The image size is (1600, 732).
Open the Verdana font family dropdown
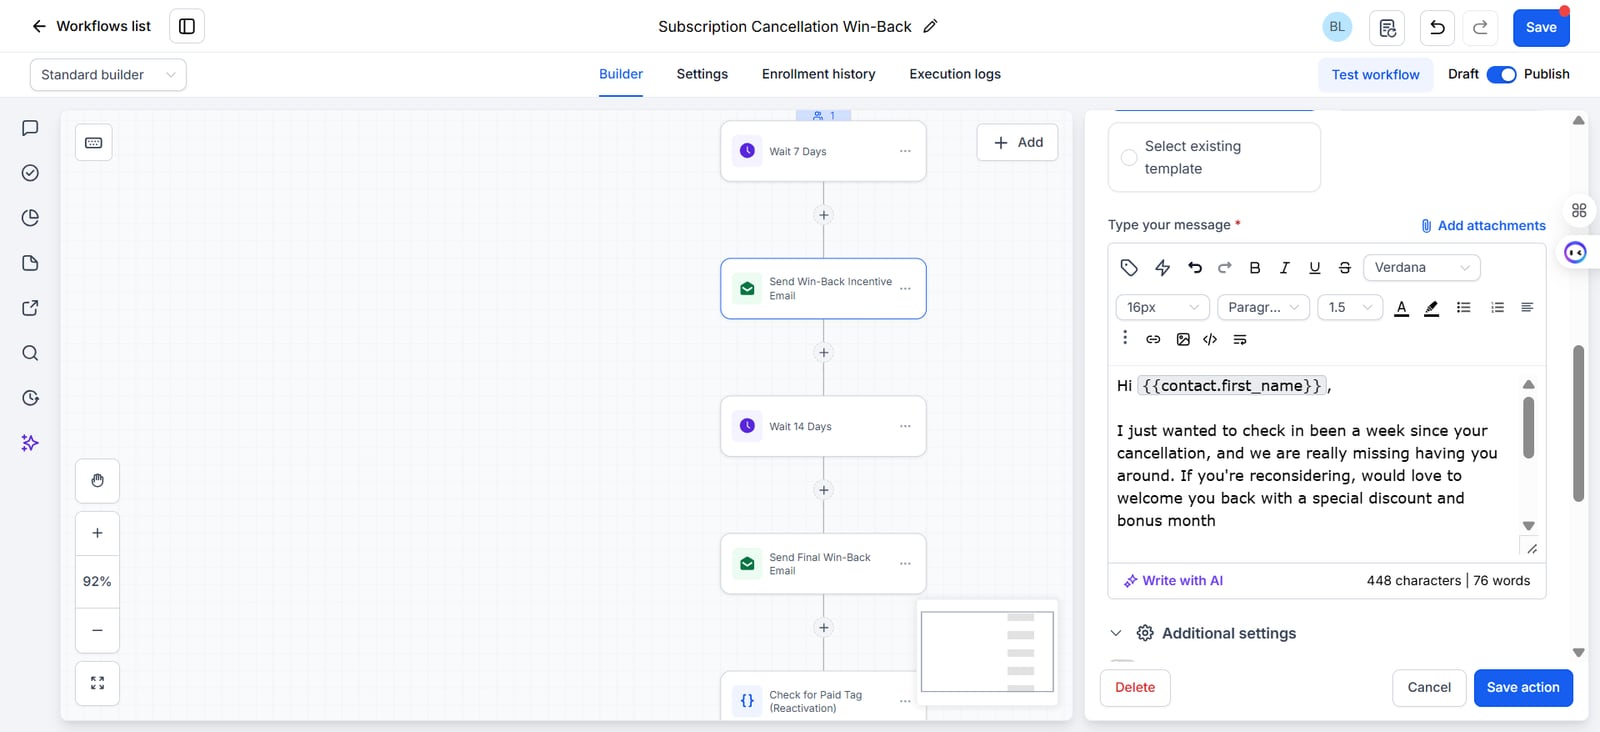click(1421, 267)
